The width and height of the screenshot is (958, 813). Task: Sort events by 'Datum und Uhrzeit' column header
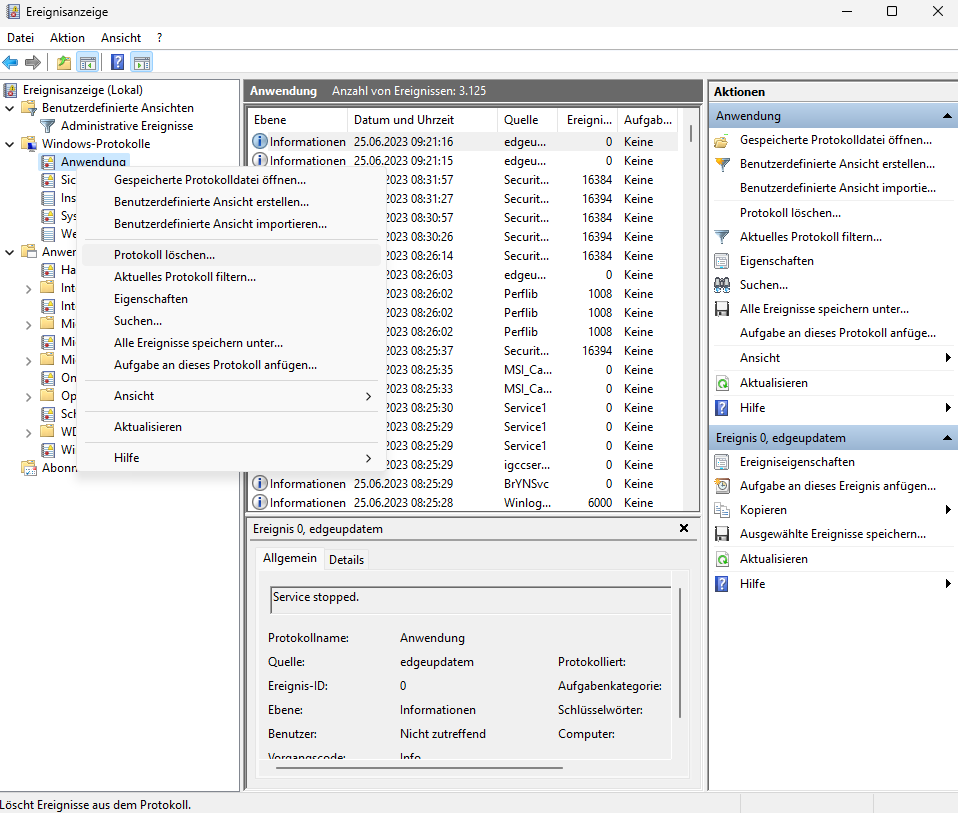[403, 120]
